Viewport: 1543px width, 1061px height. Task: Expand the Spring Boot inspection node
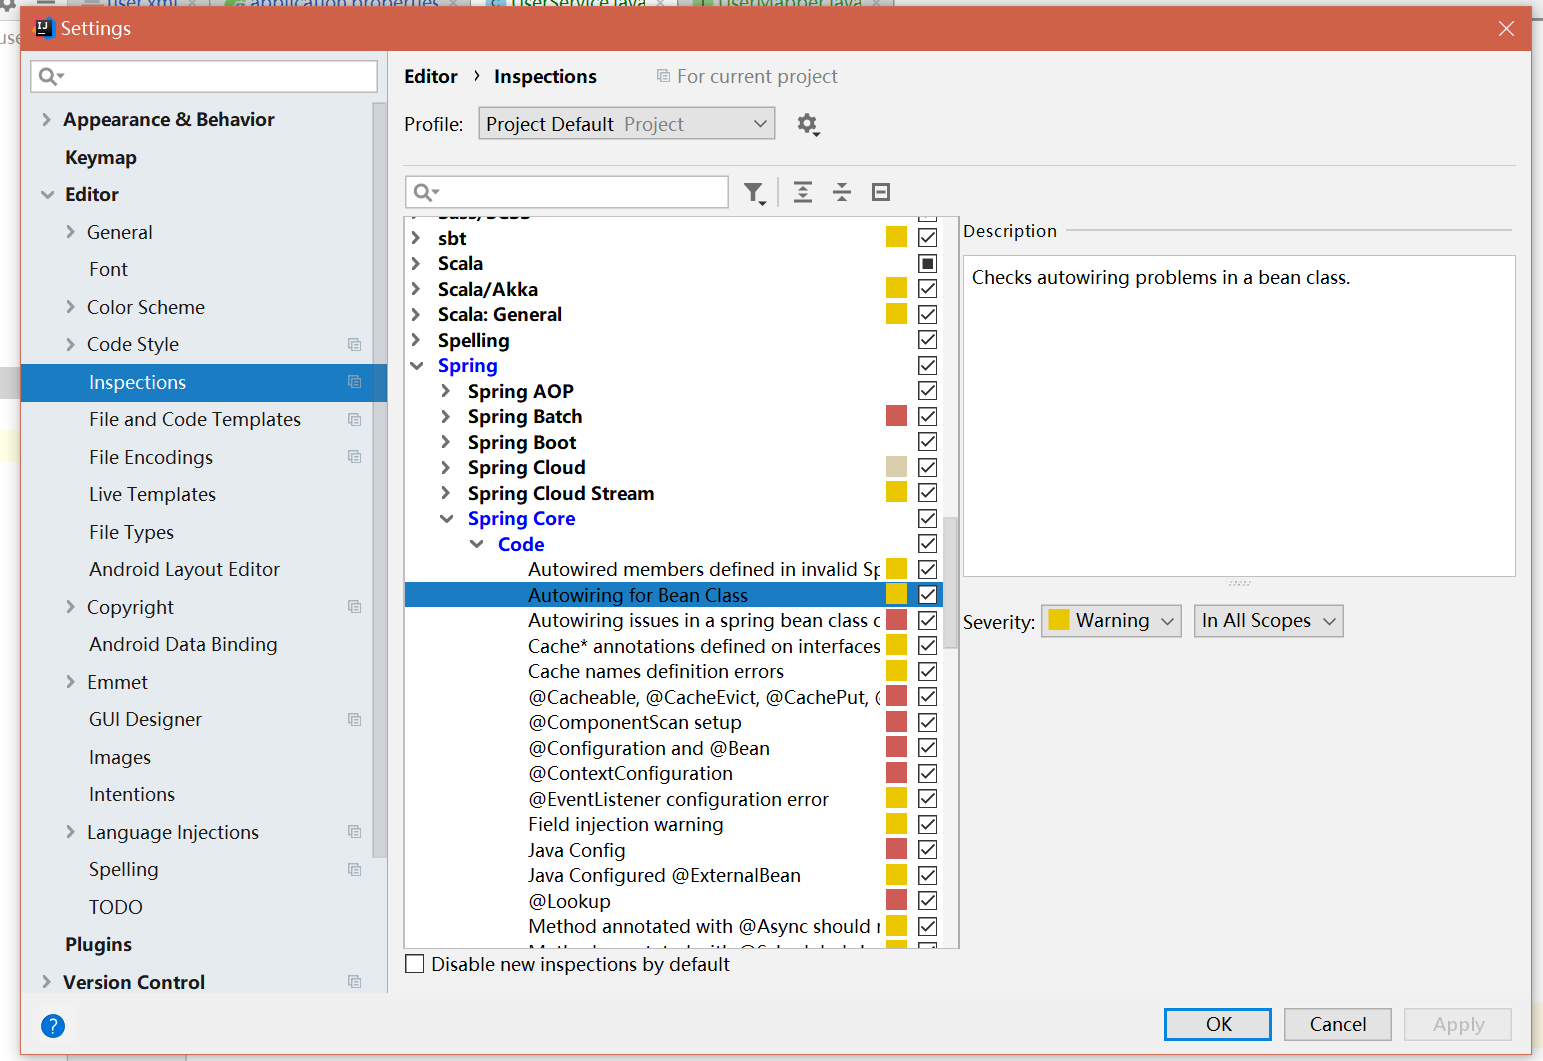tap(446, 442)
